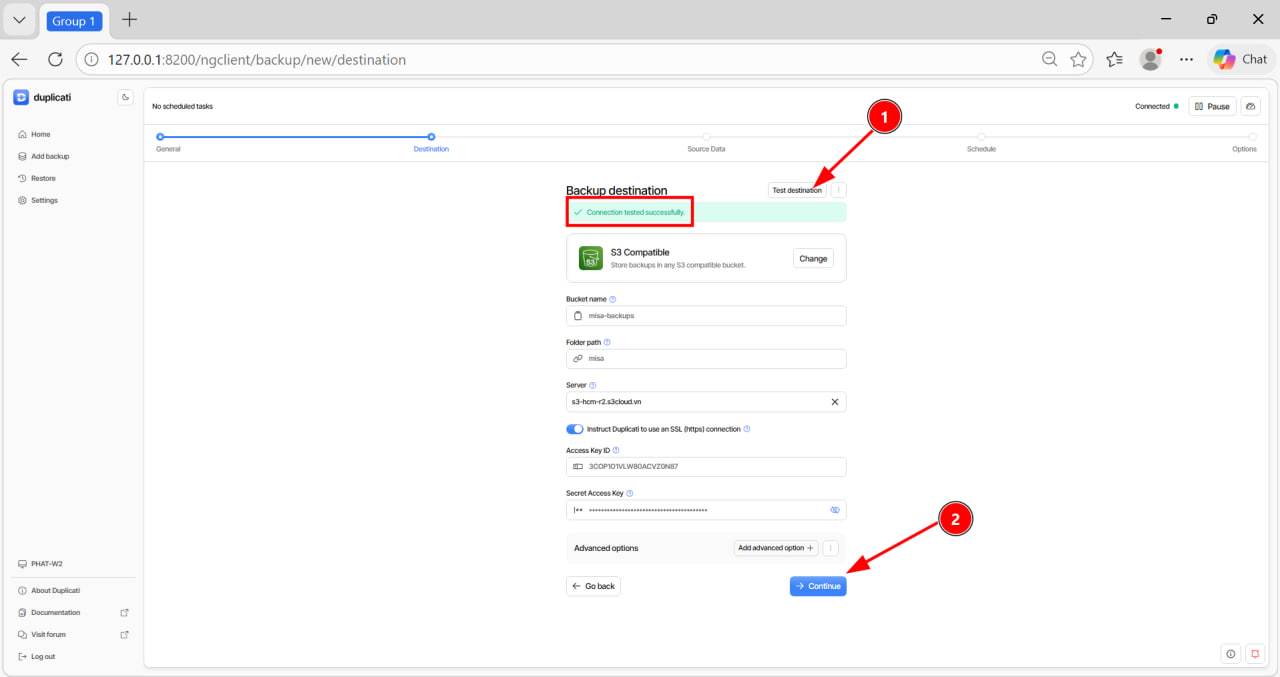This screenshot has height=677, width=1280.
Task: Disable the SSL (https) connection toggle
Action: 575,429
